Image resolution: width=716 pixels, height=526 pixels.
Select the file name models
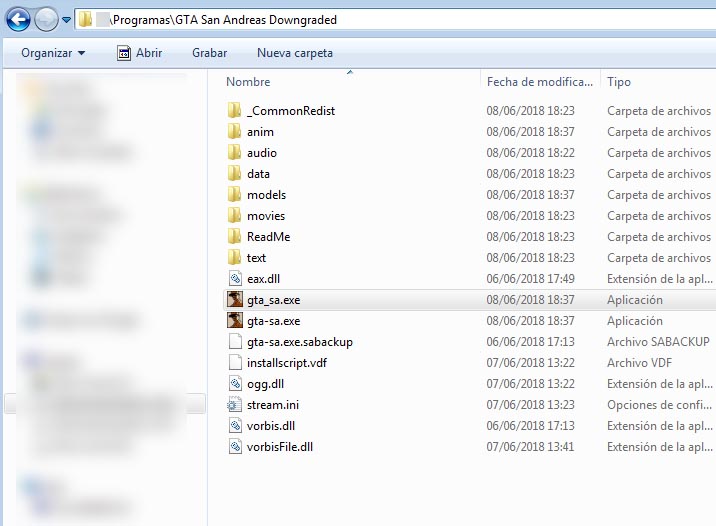tap(266, 195)
